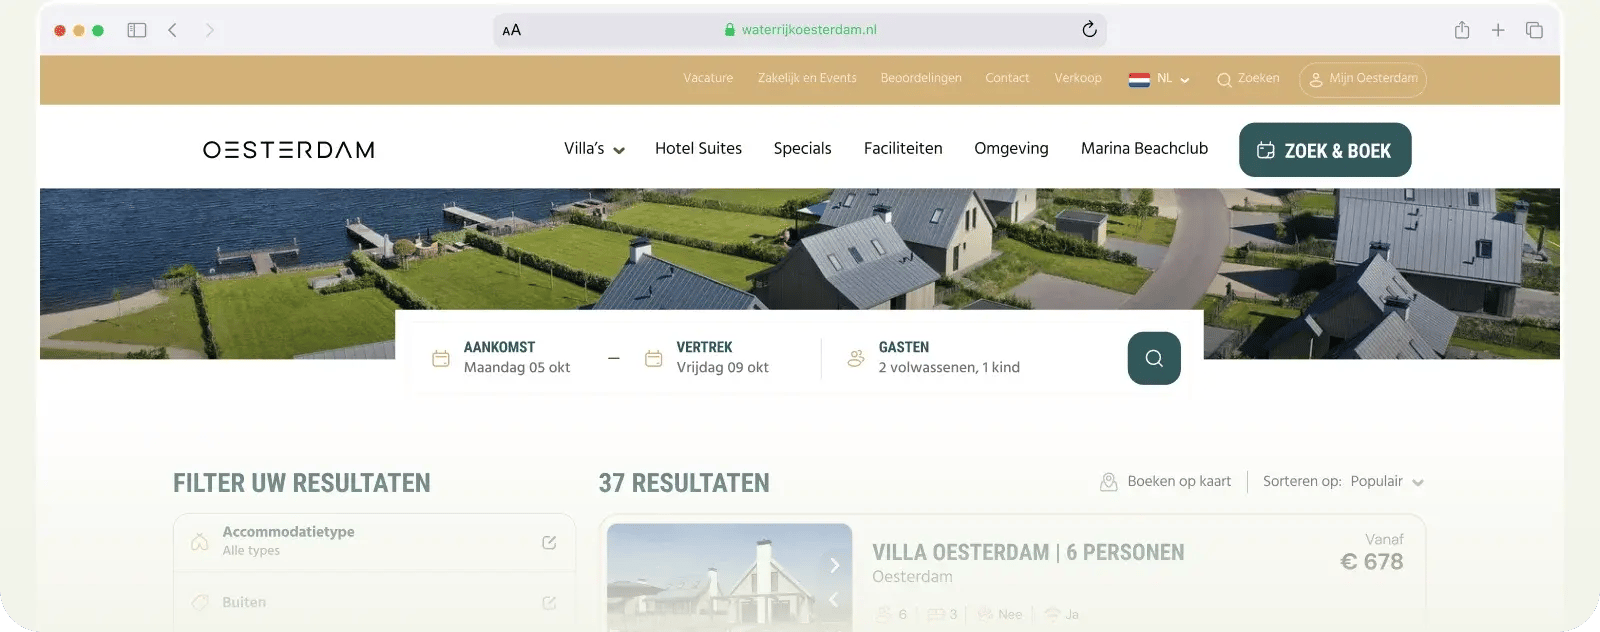The image size is (1600, 632).
Task: Change the Gasten selection 2 volwassenen, 1 kind
Action: 949,368
